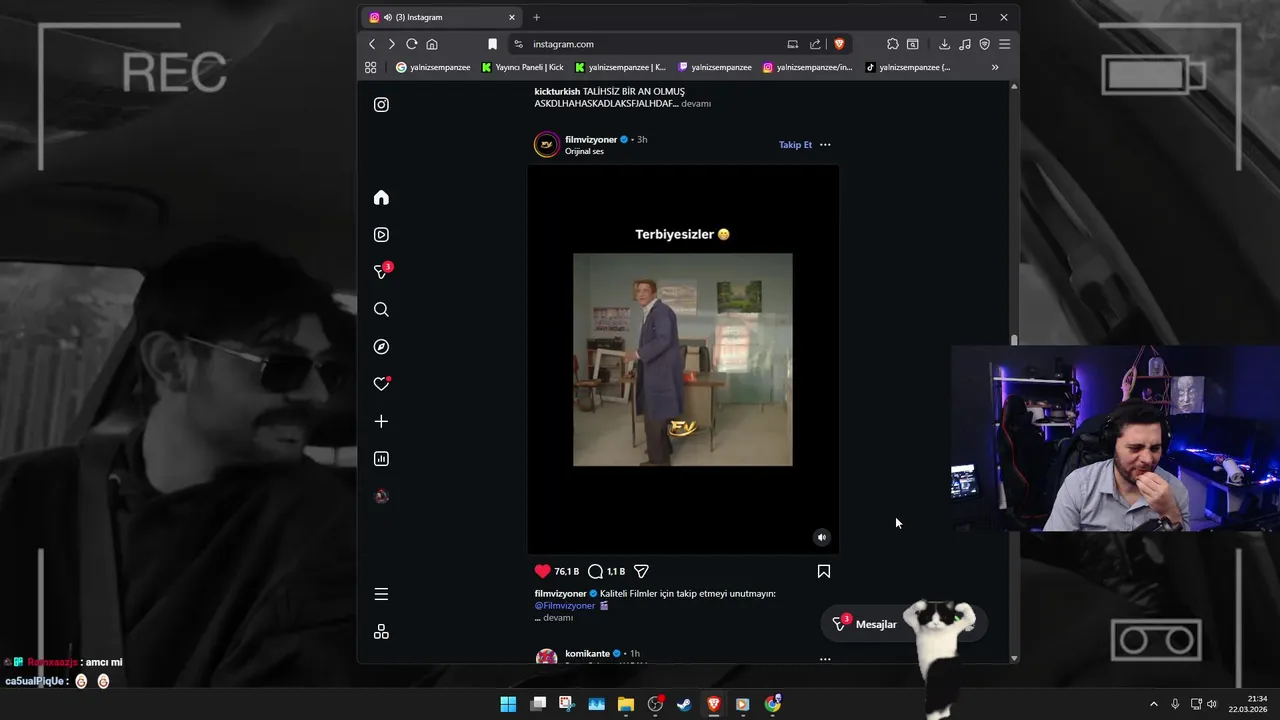Show likes count 76,1 B
This screenshot has width=1280, height=720.
pos(567,571)
